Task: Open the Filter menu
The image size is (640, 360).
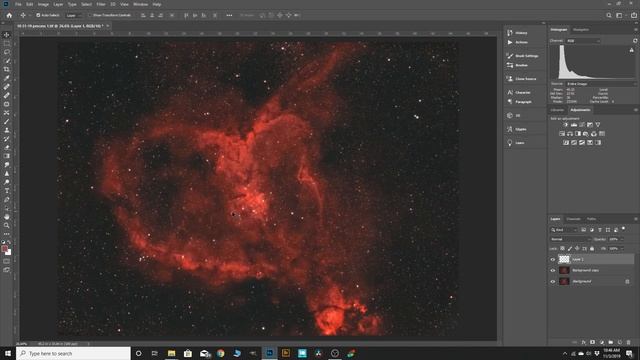Action: point(101,4)
